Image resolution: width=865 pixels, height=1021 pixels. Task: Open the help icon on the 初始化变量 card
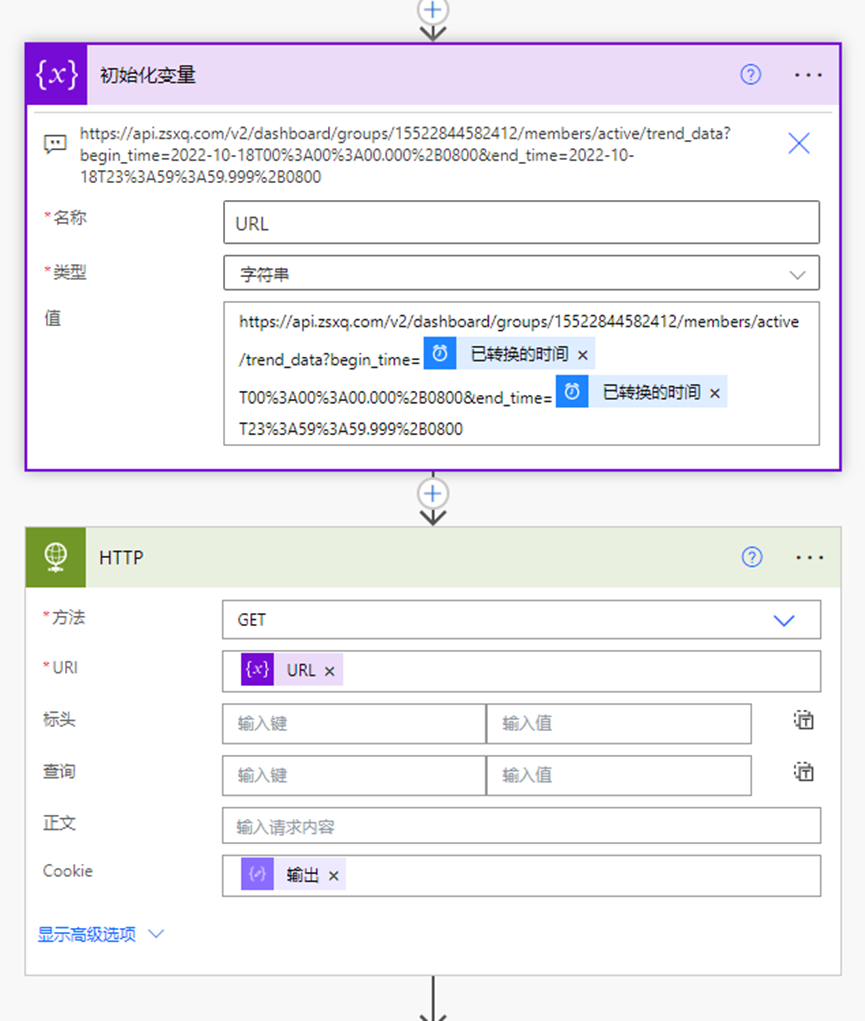pos(750,75)
